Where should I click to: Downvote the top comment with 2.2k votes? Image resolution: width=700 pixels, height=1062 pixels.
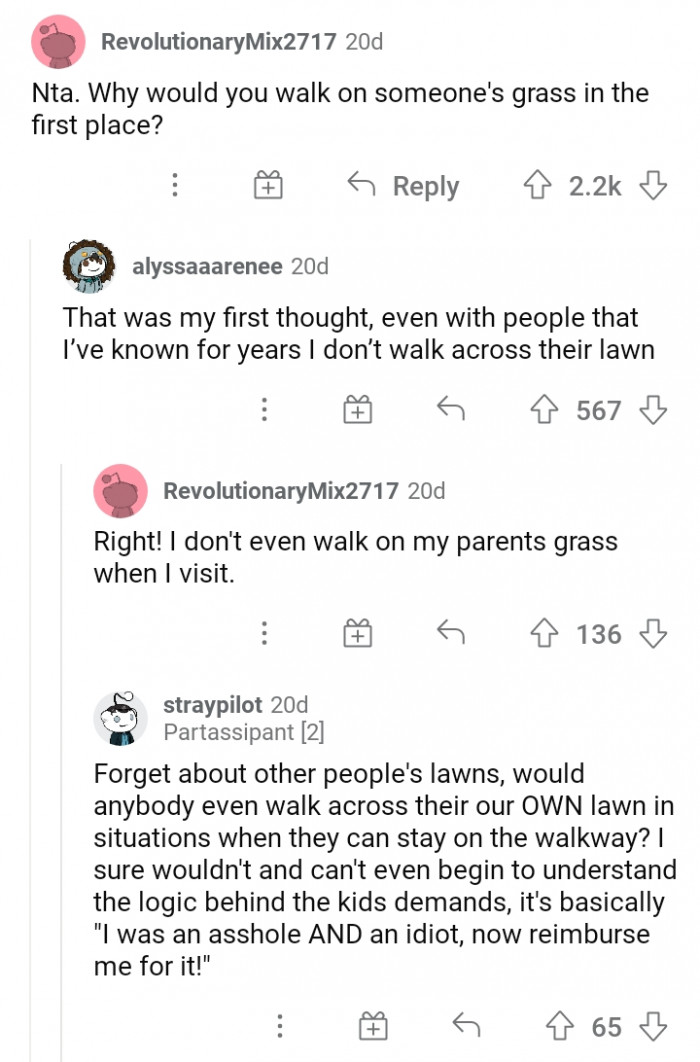(652, 186)
